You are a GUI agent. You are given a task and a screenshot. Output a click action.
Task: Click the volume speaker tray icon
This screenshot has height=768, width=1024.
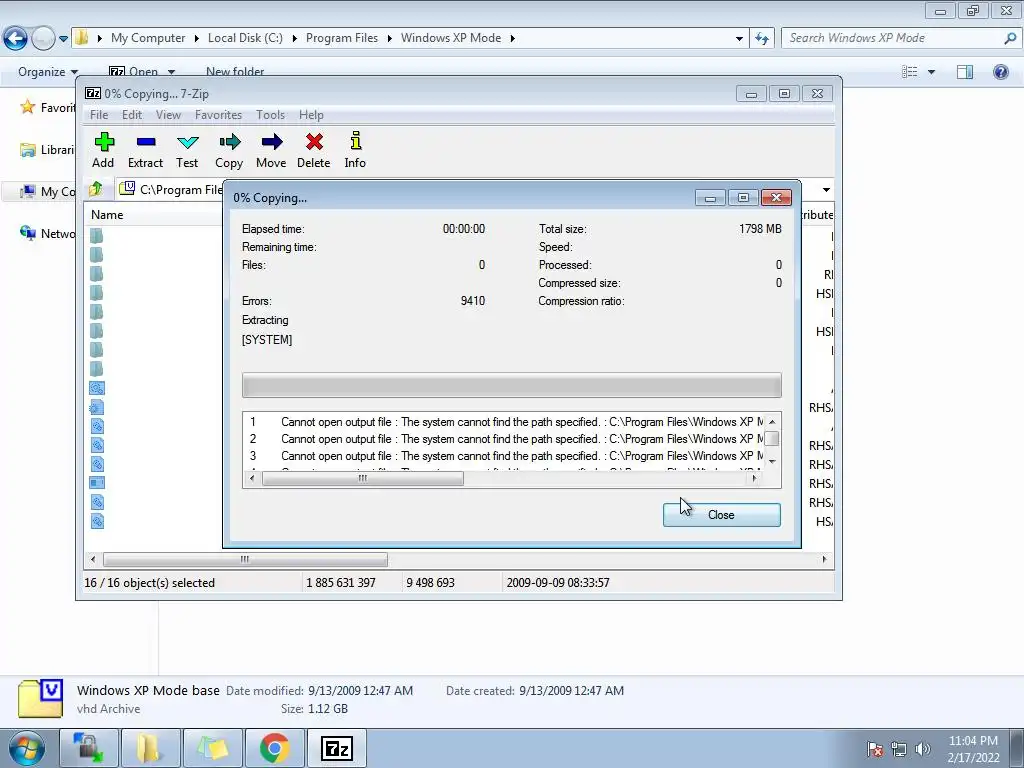coord(923,749)
